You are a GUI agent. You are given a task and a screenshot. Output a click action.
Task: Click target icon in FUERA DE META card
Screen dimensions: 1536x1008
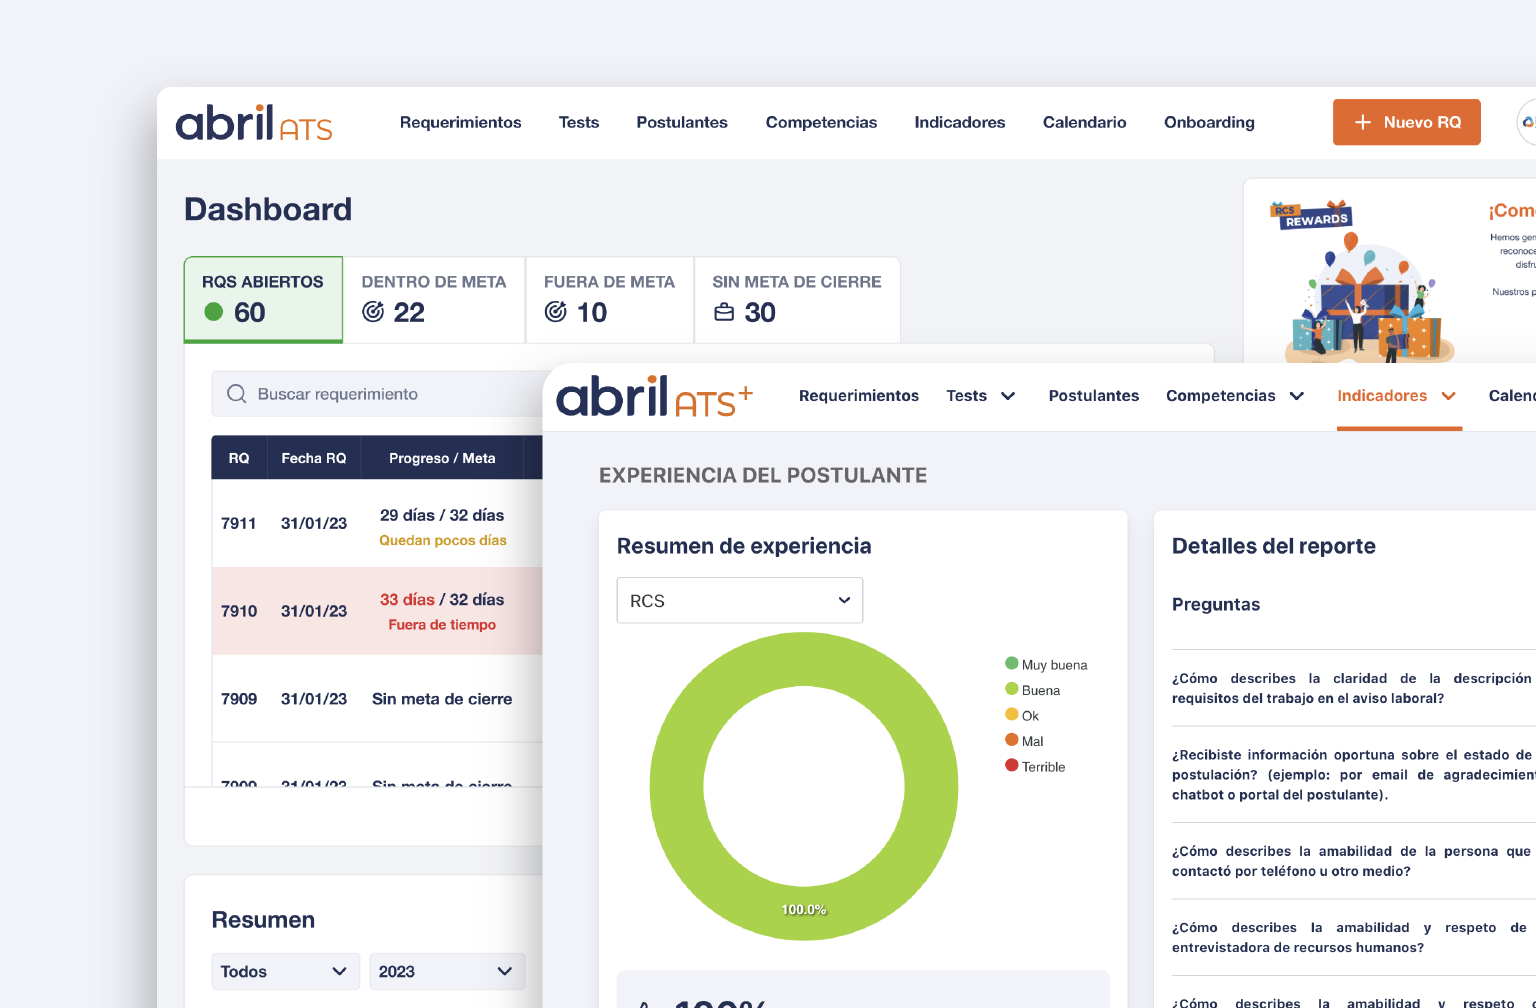coord(555,312)
